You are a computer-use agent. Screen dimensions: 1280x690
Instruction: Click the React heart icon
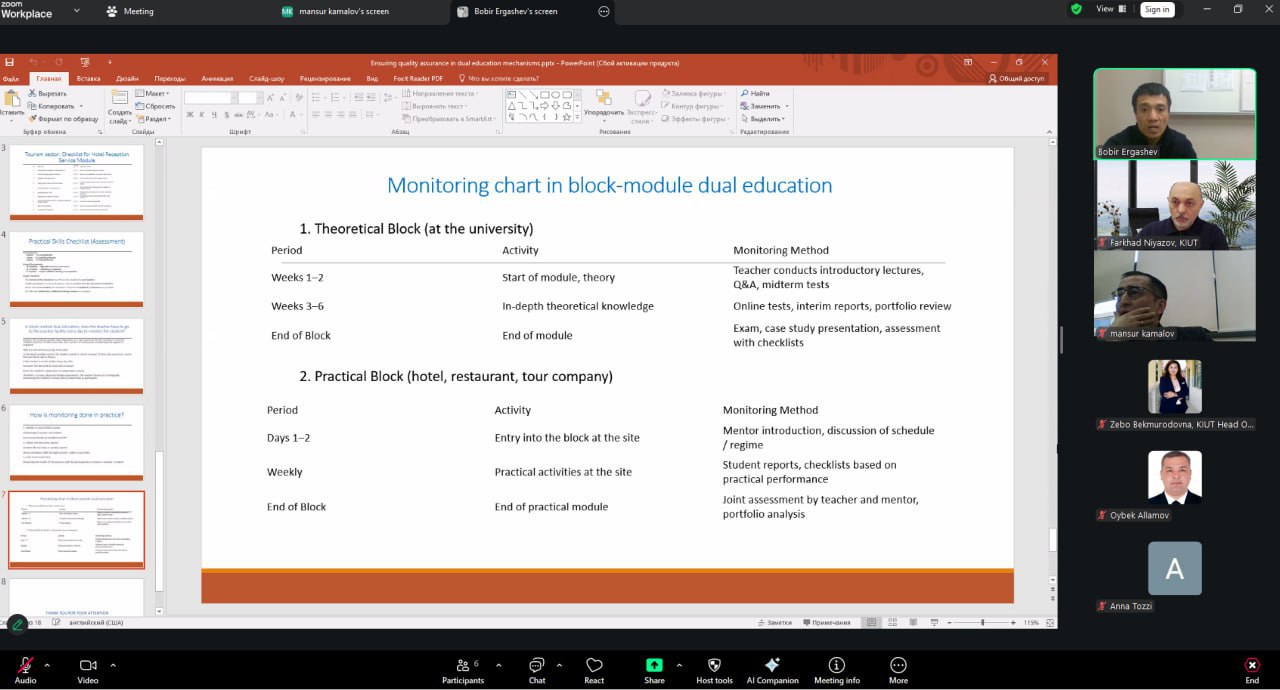coord(594,666)
